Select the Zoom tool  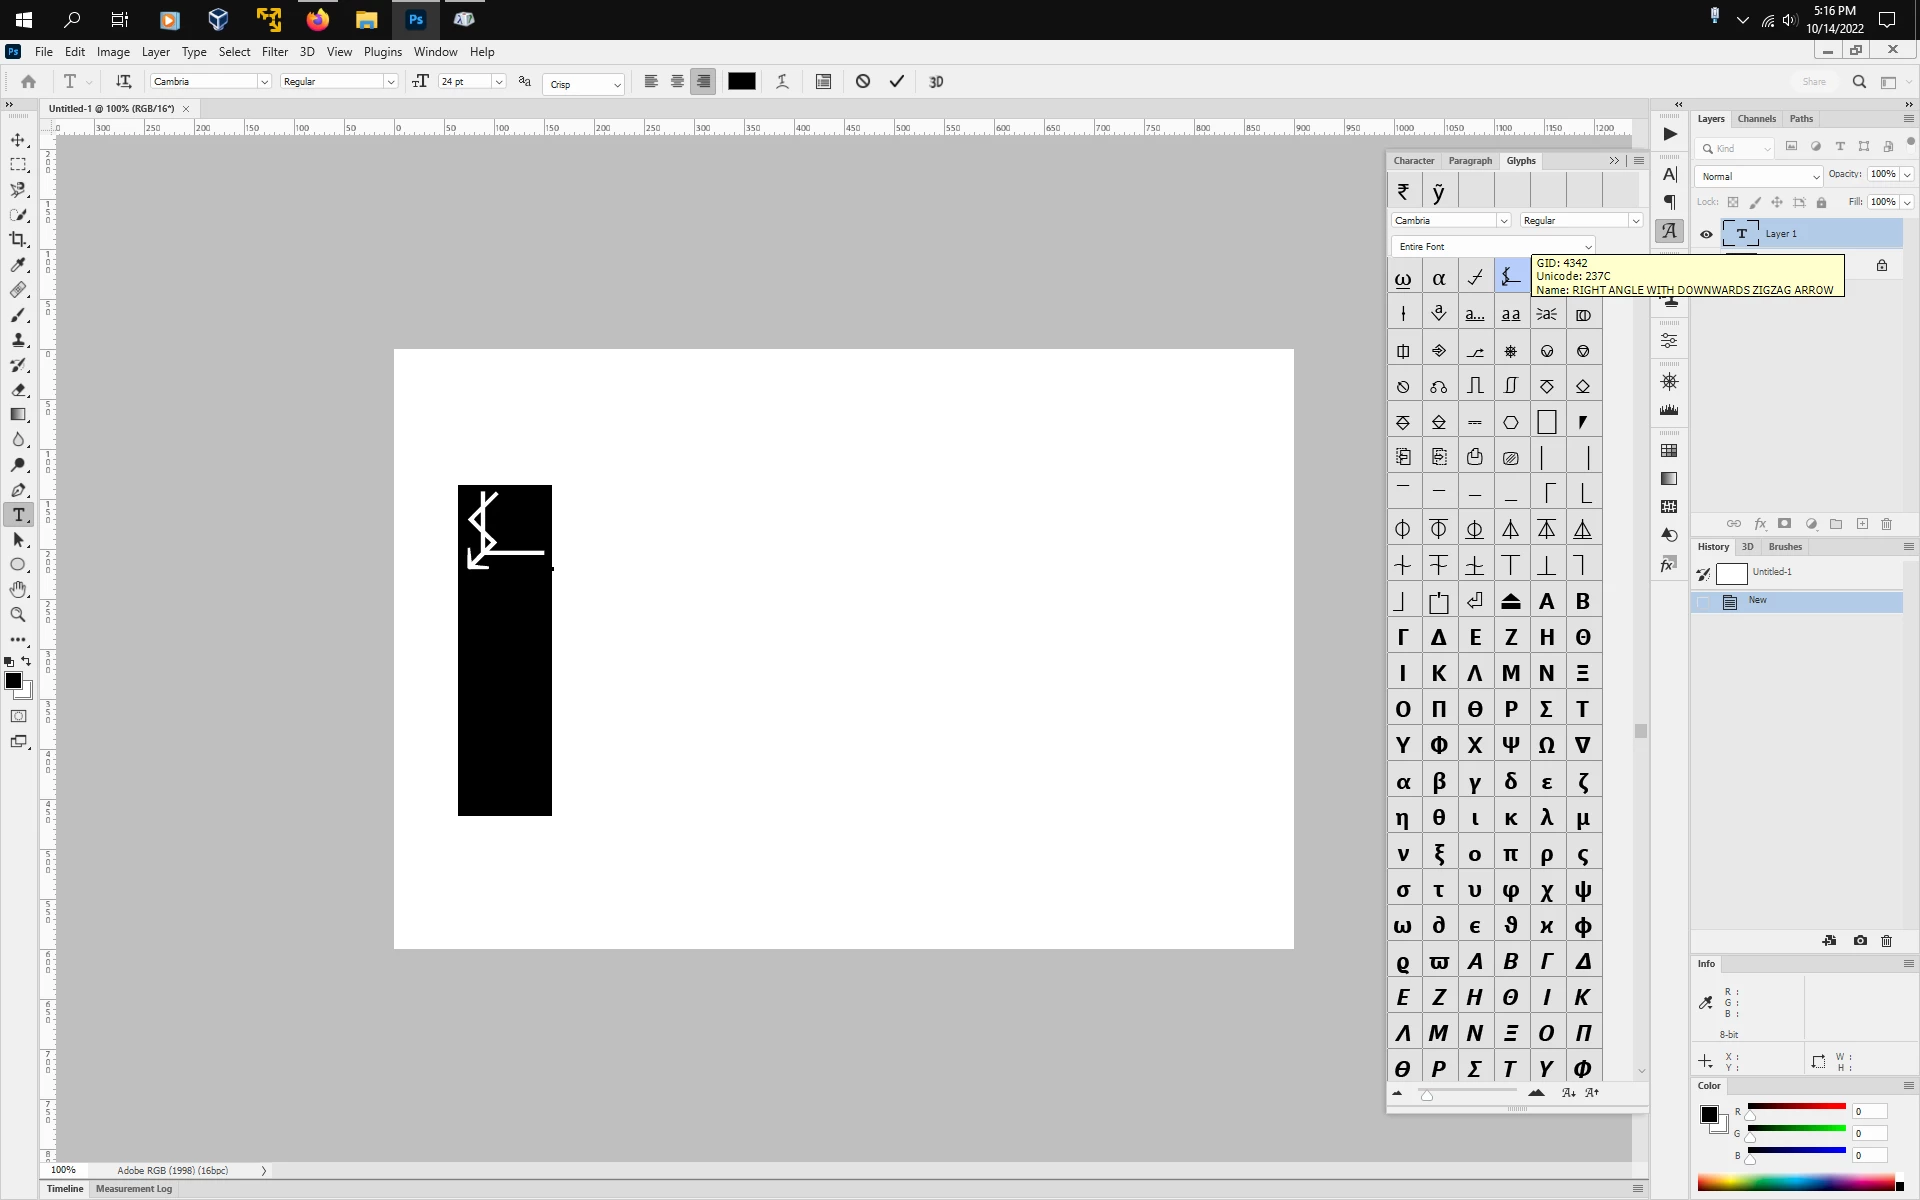click(18, 615)
